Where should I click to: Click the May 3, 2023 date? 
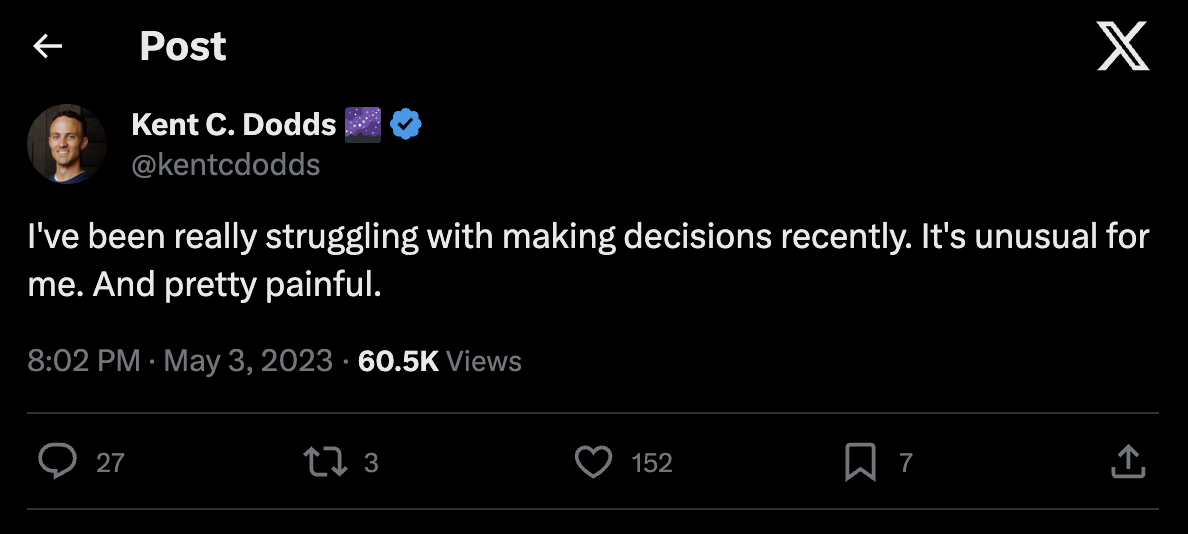point(248,361)
